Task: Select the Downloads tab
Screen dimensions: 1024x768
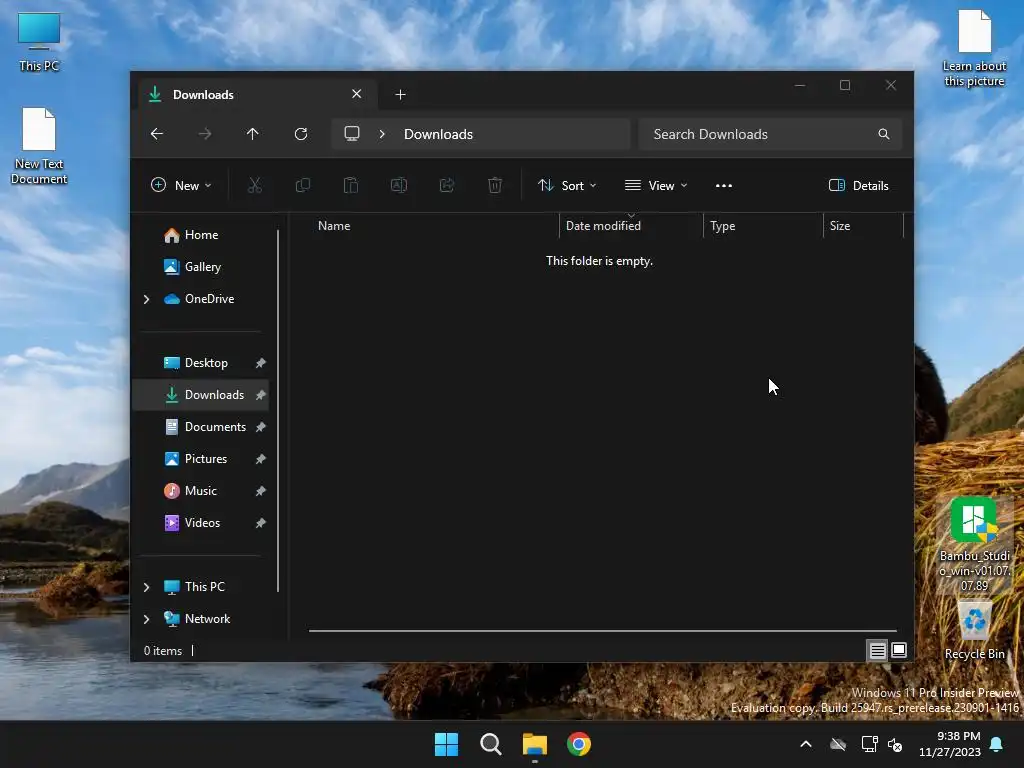Action: (x=257, y=95)
